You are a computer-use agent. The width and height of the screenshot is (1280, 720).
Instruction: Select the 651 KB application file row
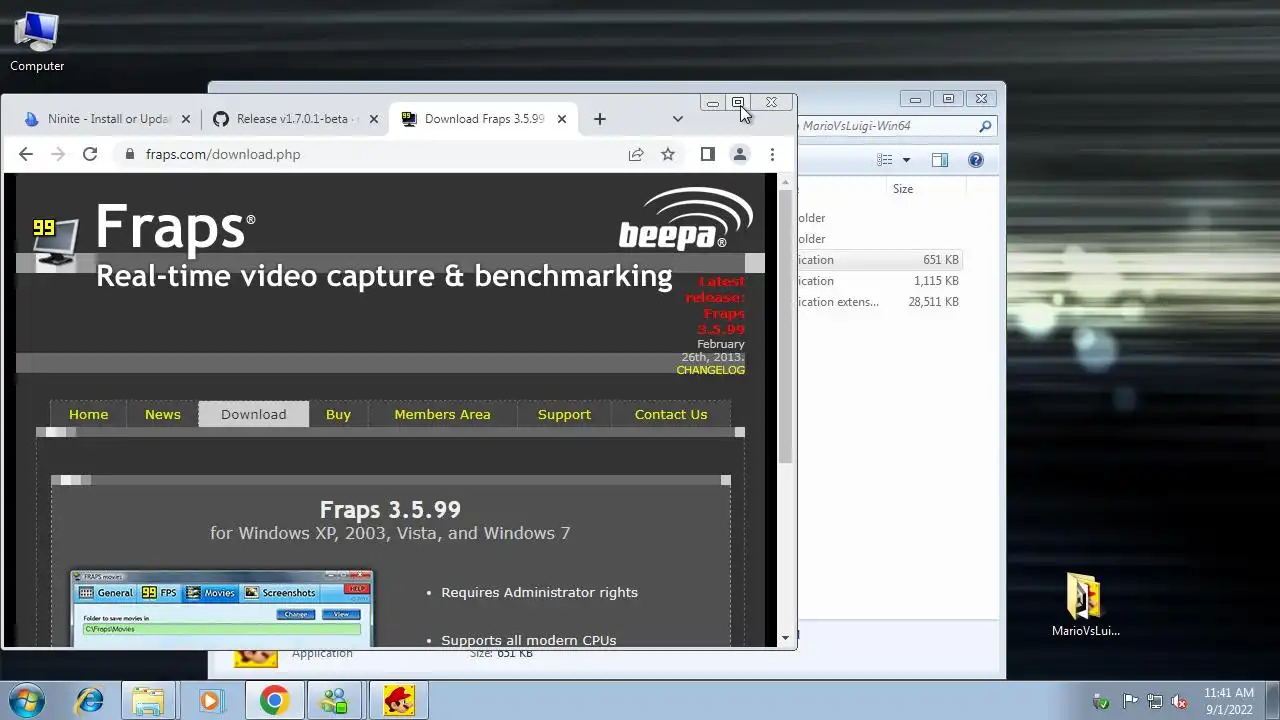(x=880, y=260)
